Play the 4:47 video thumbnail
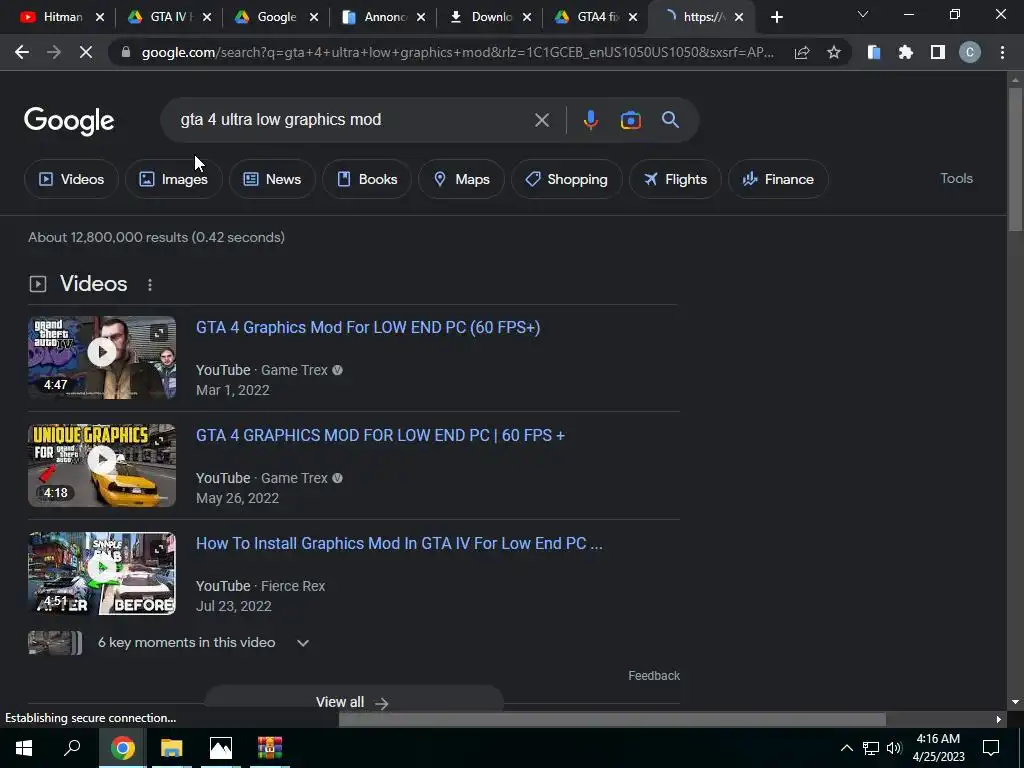Screen dimensions: 1024x768 click(x=102, y=357)
